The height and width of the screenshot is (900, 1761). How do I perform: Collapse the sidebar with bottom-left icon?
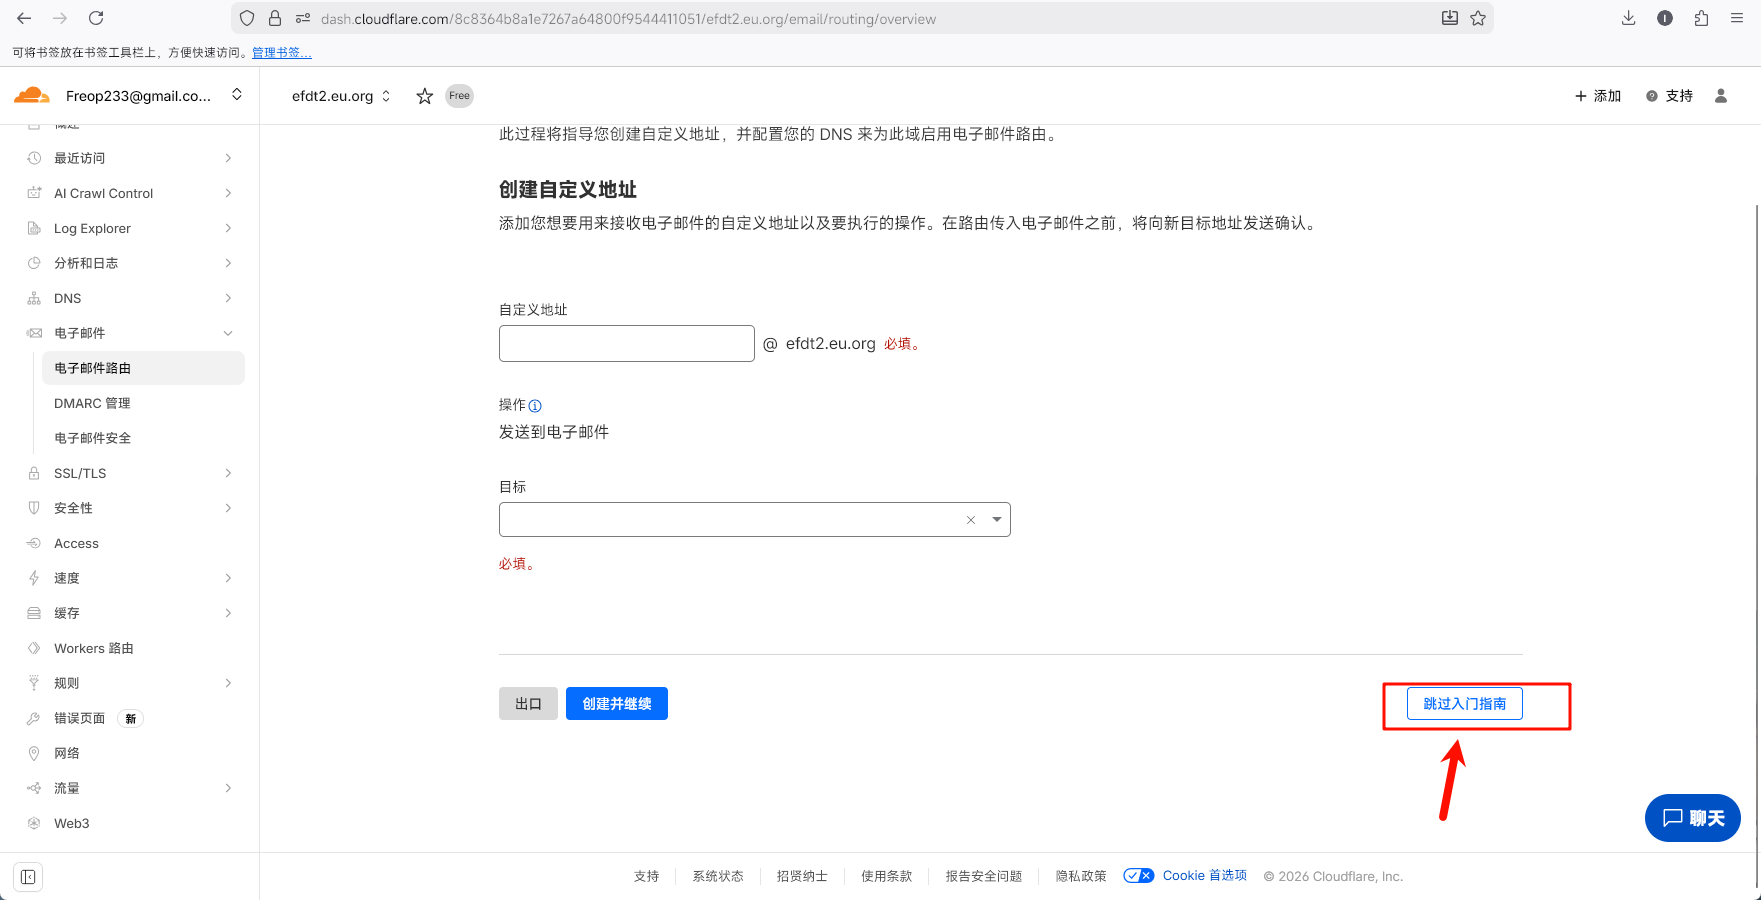[x=28, y=877]
